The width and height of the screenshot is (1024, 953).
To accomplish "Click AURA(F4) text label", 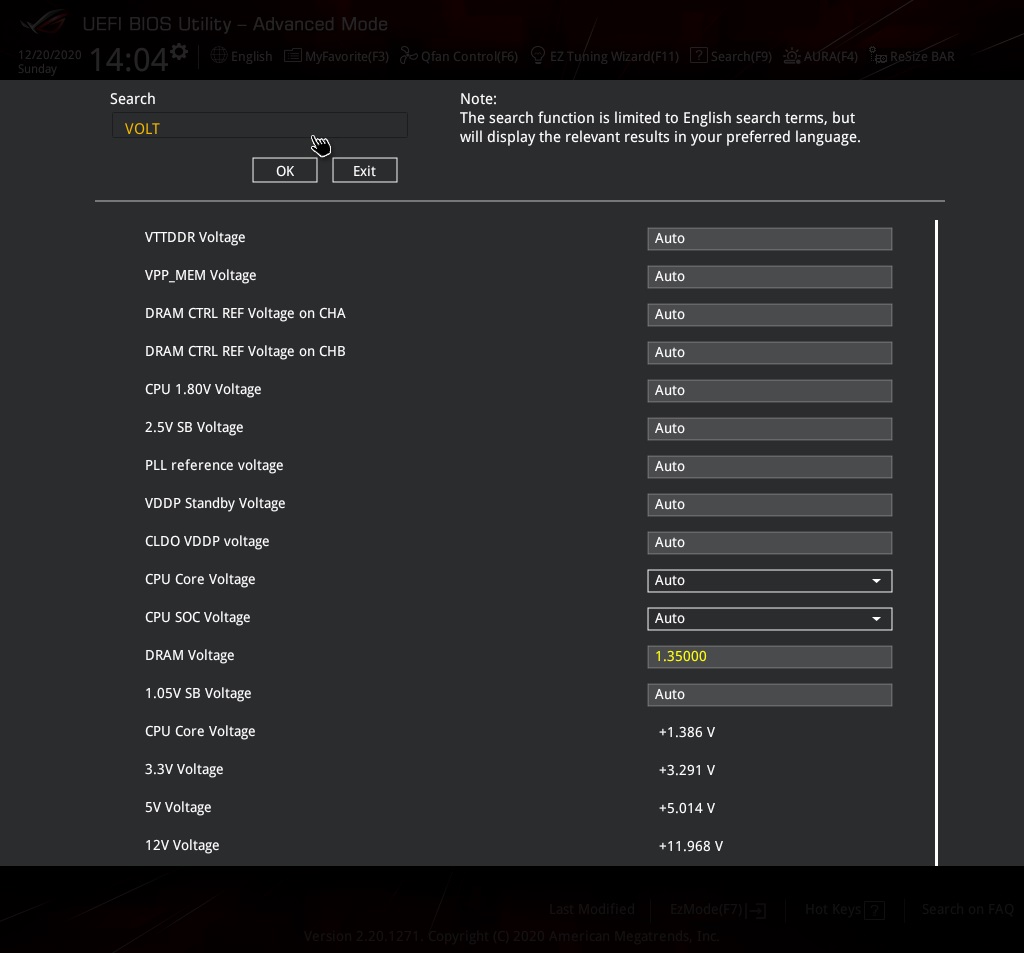I will click(831, 56).
